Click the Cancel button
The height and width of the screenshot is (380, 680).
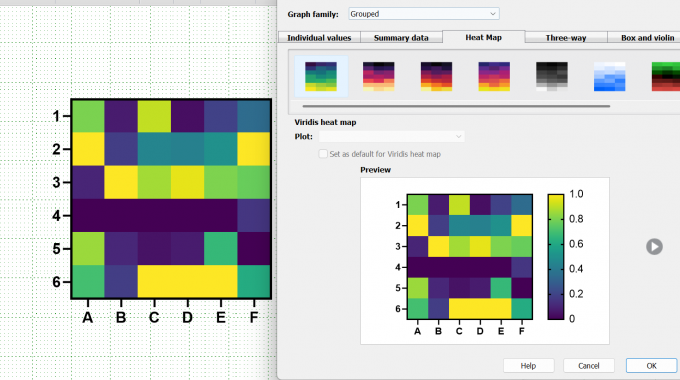click(588, 366)
